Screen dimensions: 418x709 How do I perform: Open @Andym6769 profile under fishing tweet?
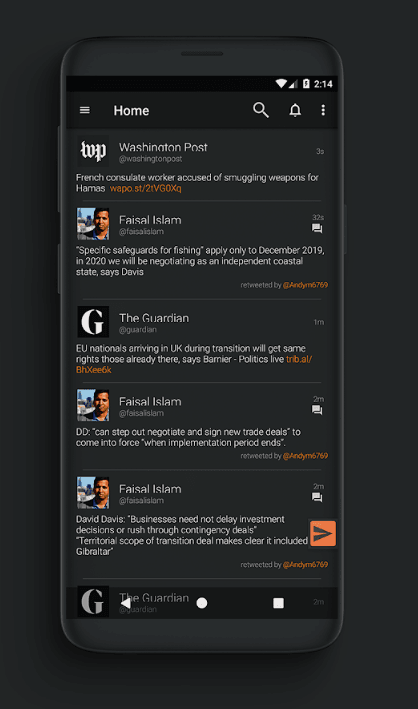click(305, 285)
